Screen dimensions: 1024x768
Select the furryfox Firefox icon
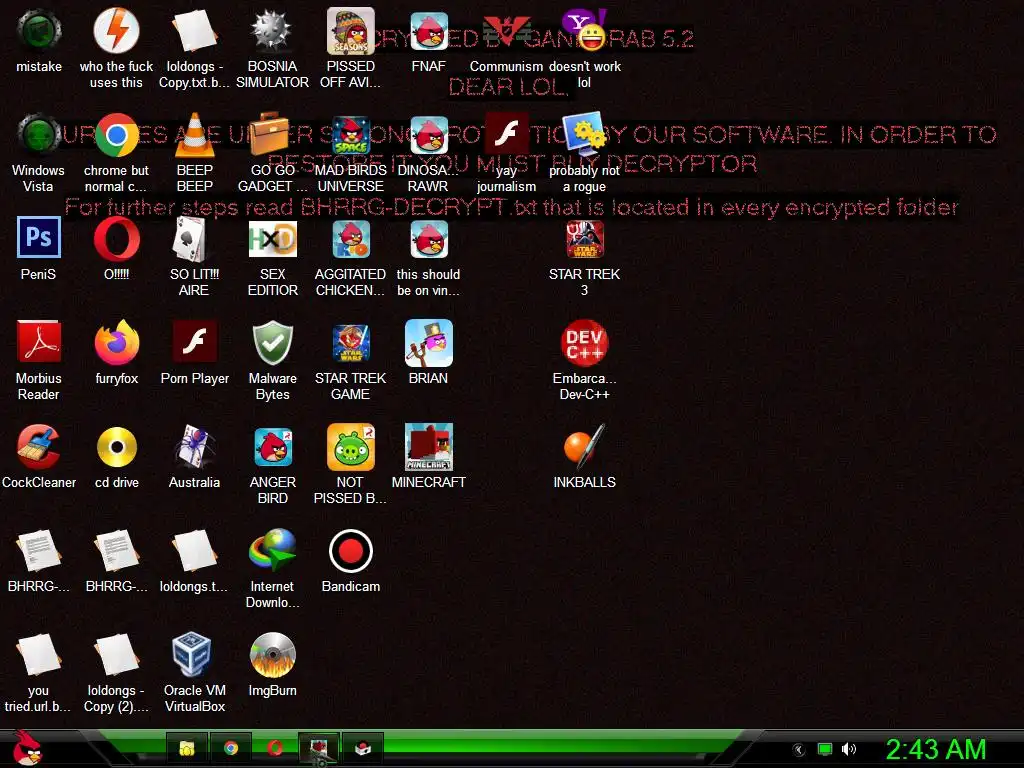[116, 343]
